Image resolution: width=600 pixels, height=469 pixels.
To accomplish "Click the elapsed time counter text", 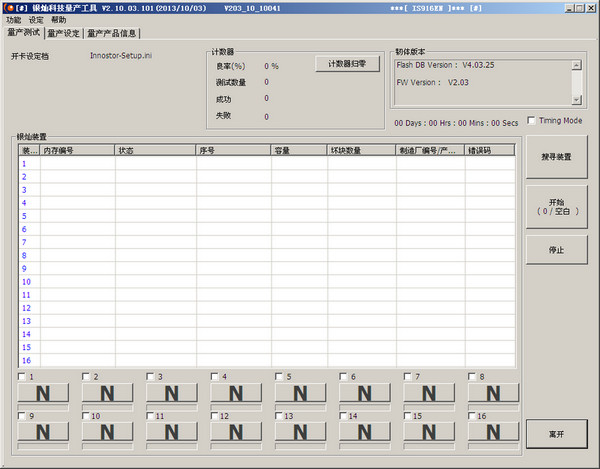I will tap(456, 123).
